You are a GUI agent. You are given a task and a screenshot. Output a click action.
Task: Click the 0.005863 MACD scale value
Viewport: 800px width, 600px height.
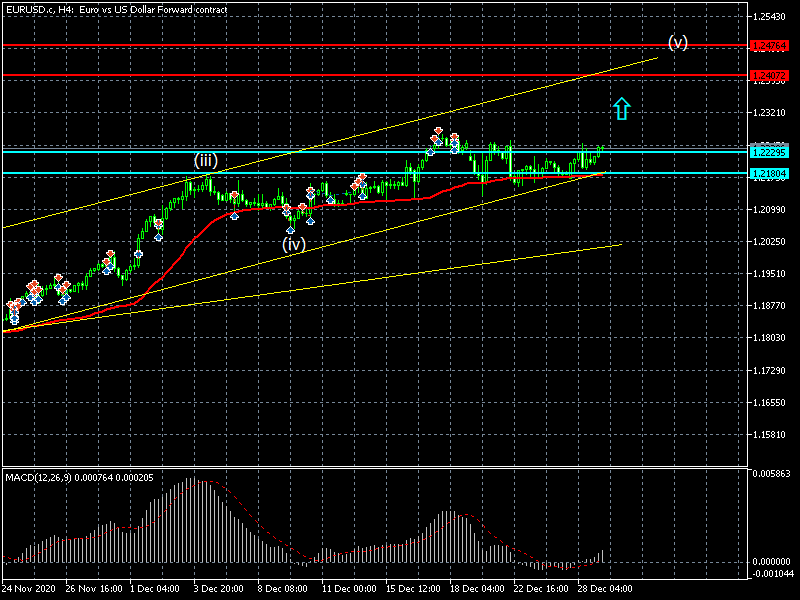(x=772, y=474)
